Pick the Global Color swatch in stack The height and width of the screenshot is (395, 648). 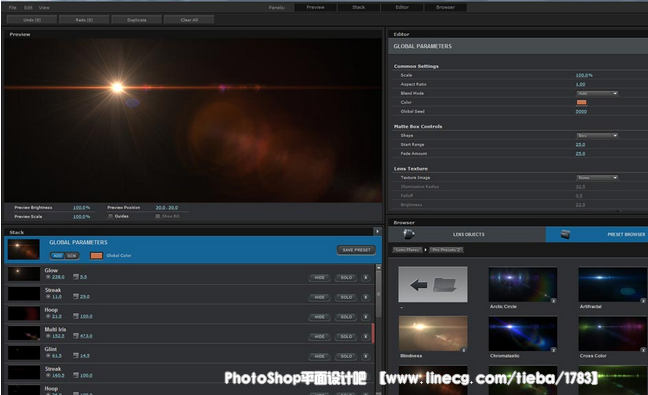pyautogui.click(x=96, y=256)
